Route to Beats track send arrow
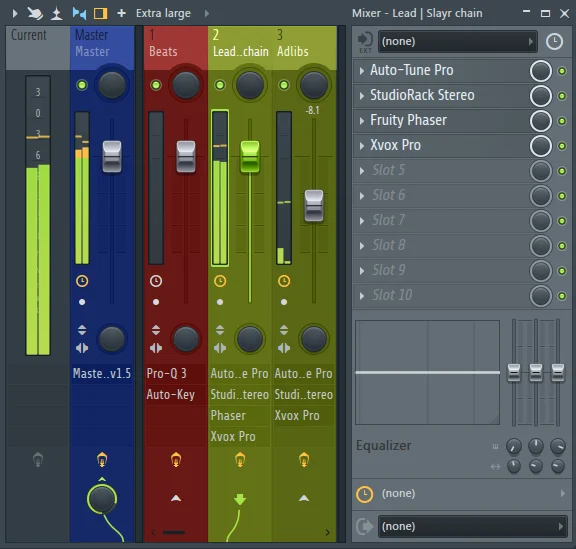 point(176,498)
